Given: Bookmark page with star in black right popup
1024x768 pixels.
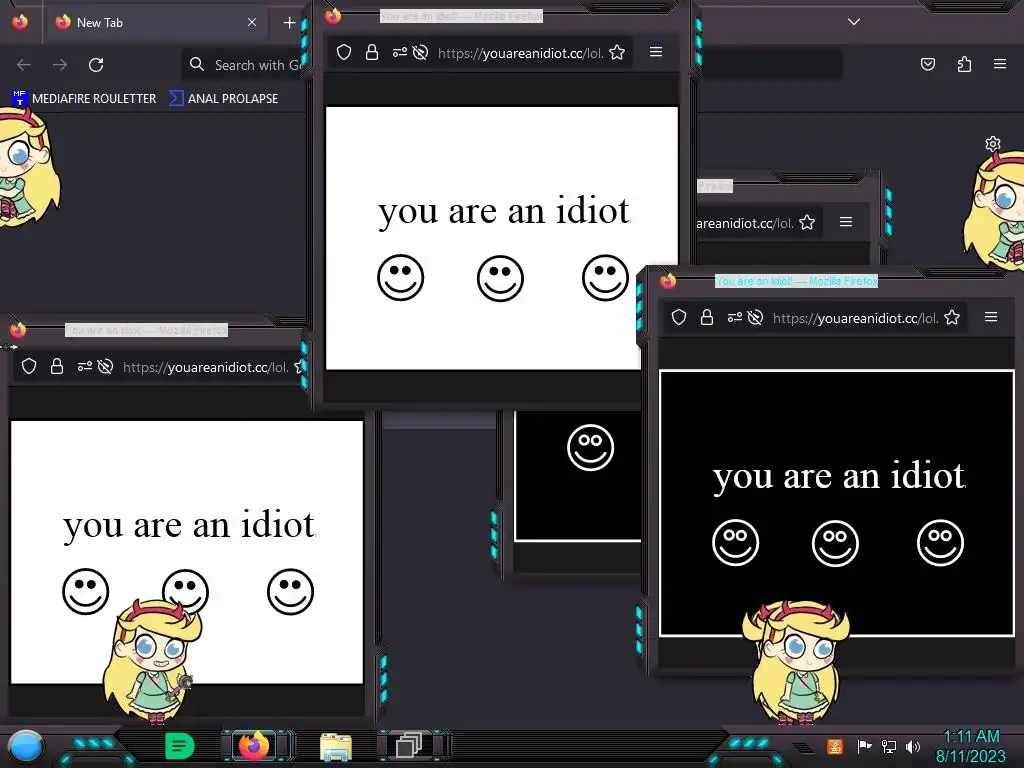Looking at the screenshot, I should tap(952, 317).
